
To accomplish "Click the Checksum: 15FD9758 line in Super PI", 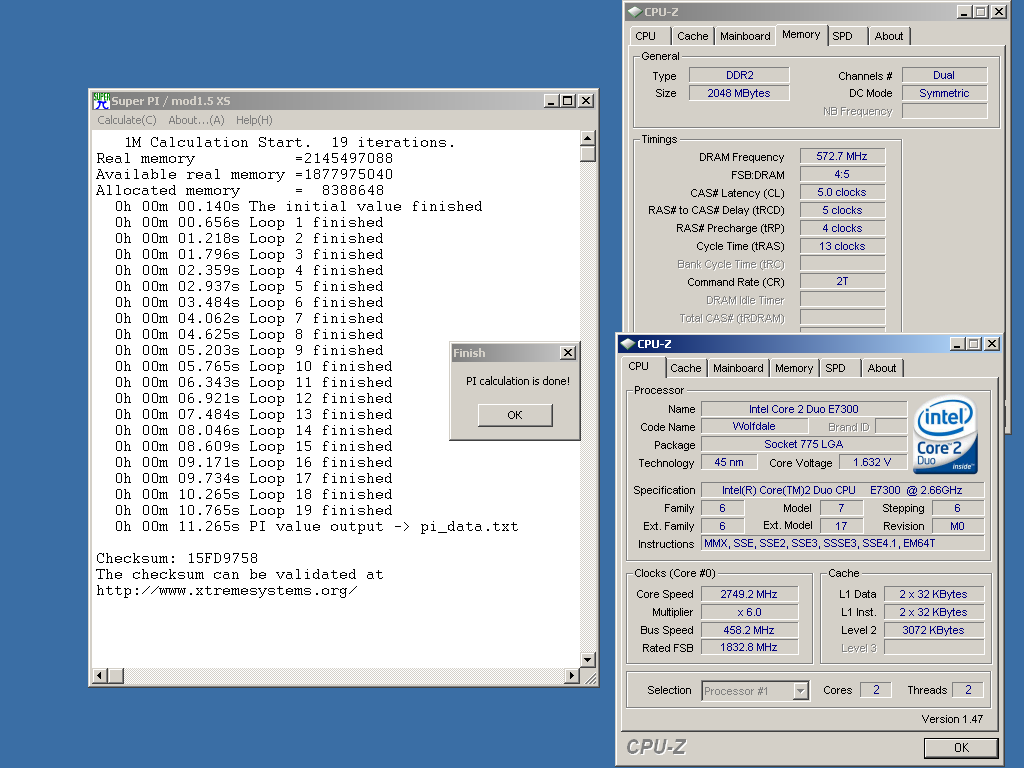I will [177, 558].
